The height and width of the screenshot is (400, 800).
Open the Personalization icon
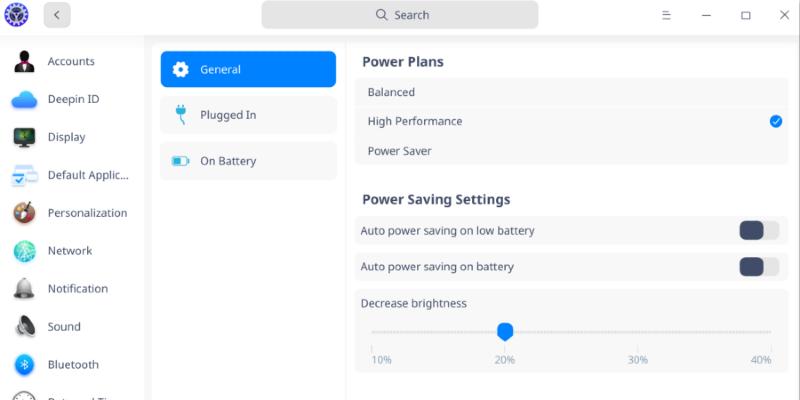25,213
